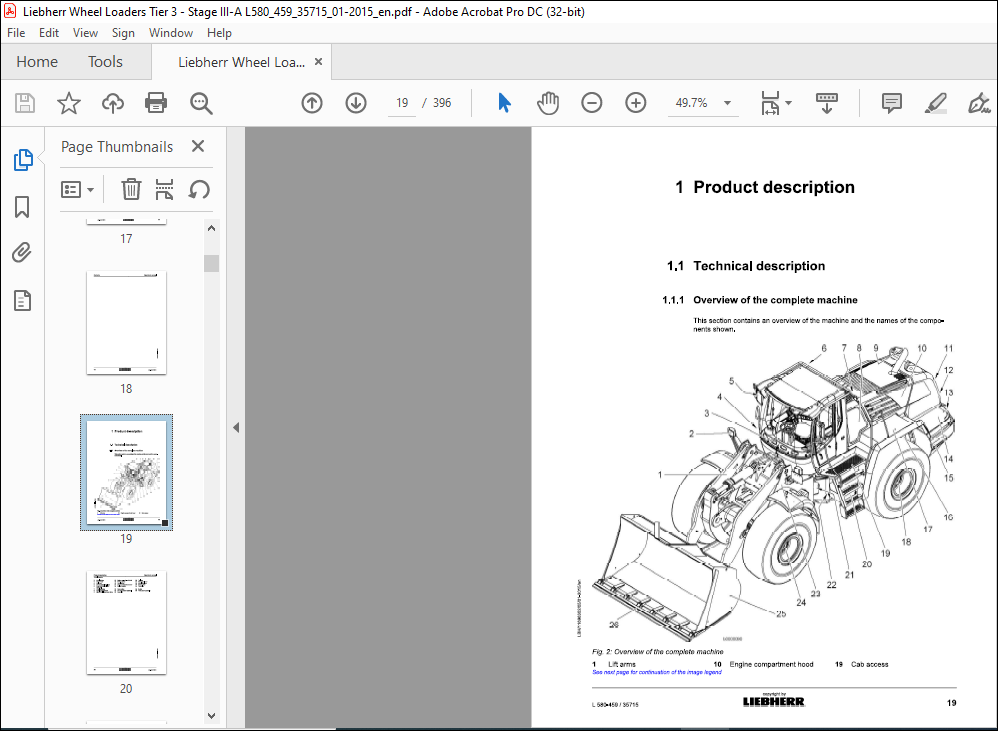Click the thumbnail panel scrollbar thumb
The width and height of the screenshot is (998, 731).
tap(211, 263)
